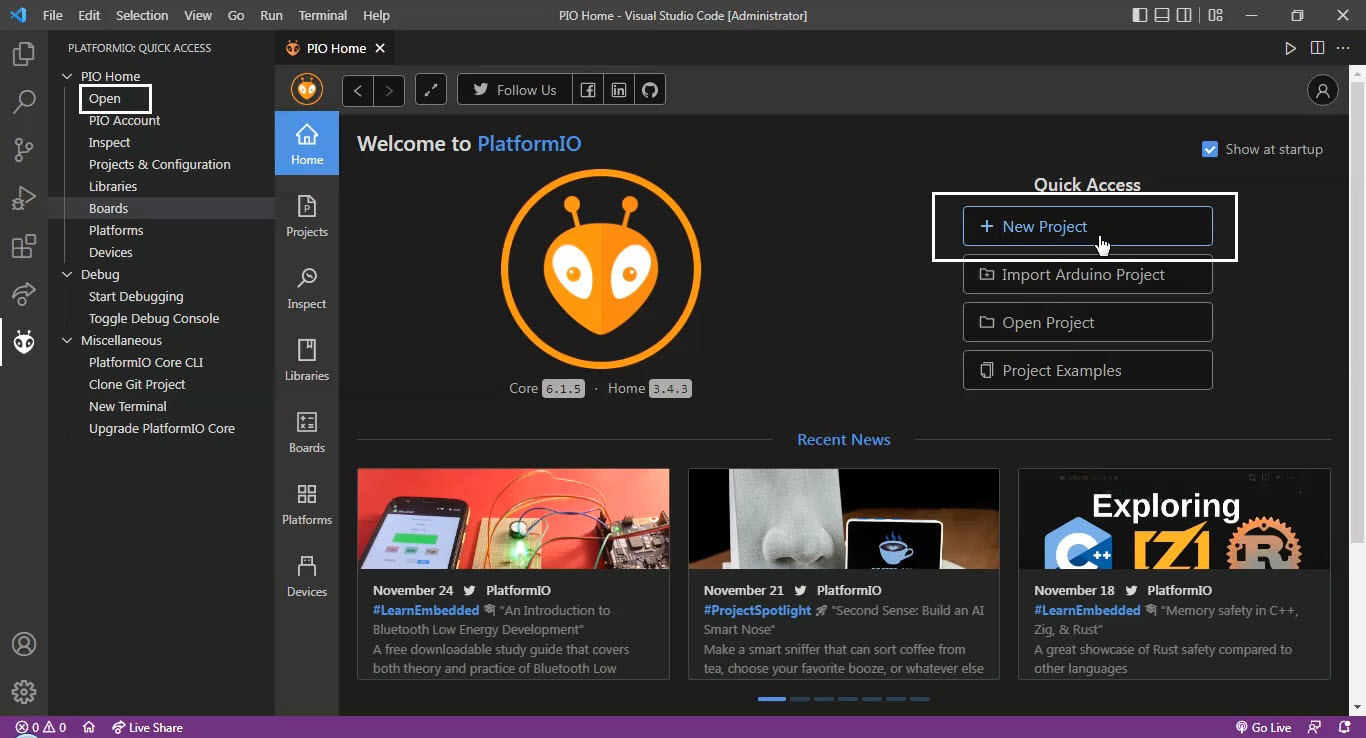Screen dimensions: 1366x738
Task: Open the Run menu
Action: pyautogui.click(x=271, y=15)
